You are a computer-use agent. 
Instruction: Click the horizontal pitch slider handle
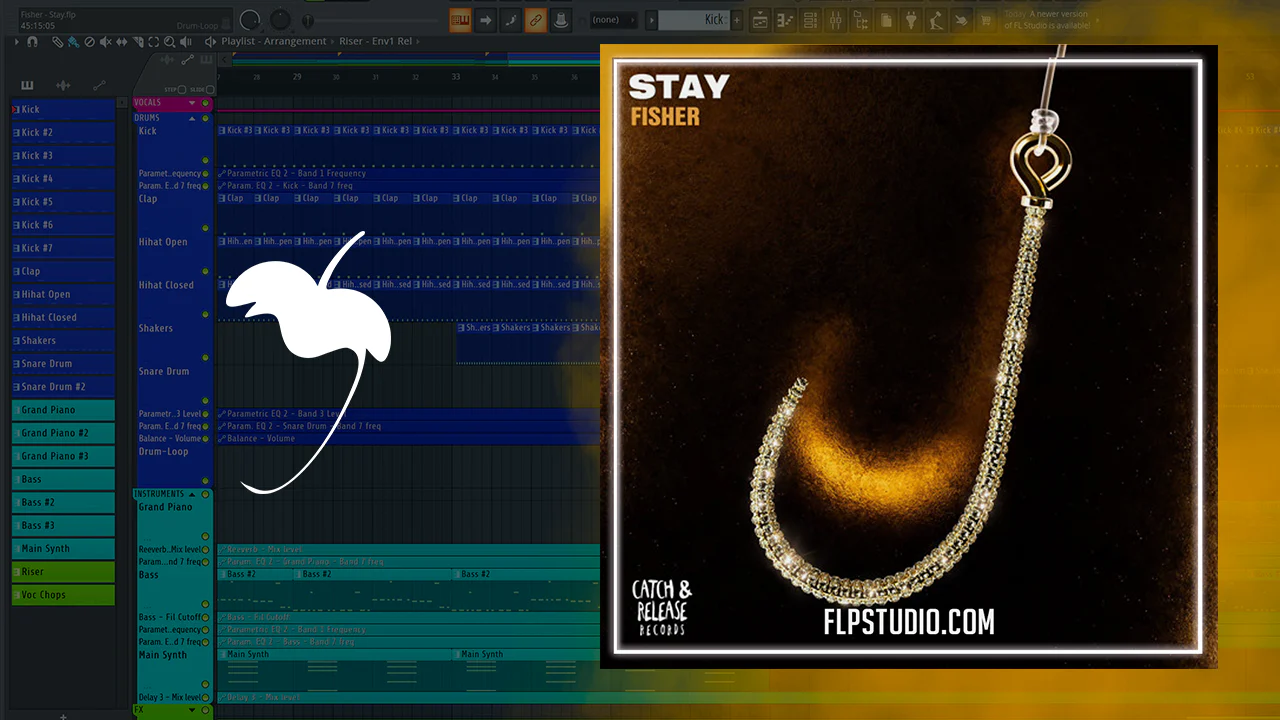pos(308,20)
